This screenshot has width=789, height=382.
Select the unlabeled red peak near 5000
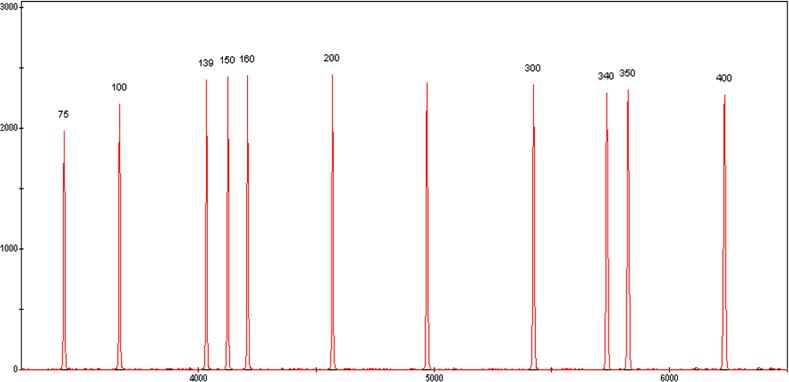(x=427, y=225)
